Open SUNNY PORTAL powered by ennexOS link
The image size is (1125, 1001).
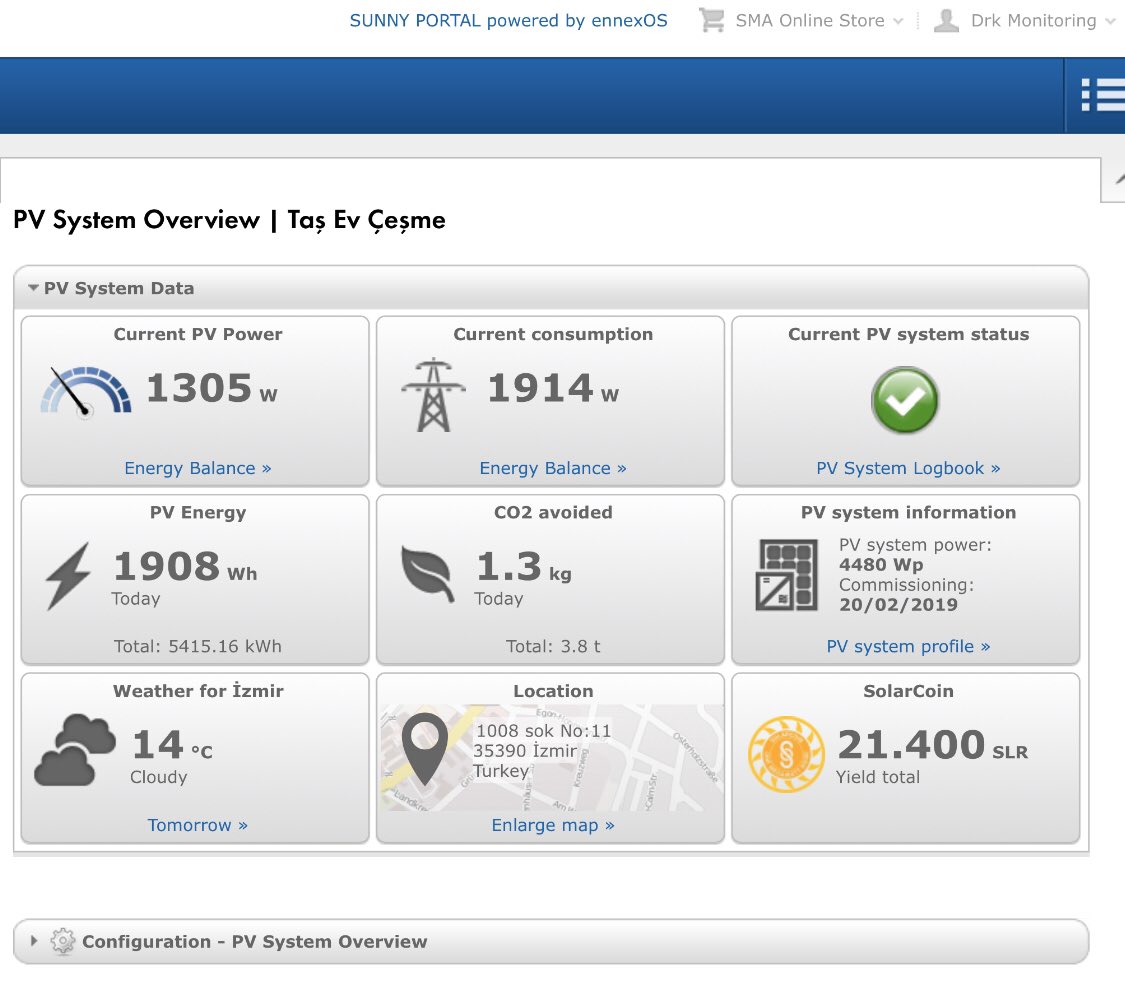[509, 21]
